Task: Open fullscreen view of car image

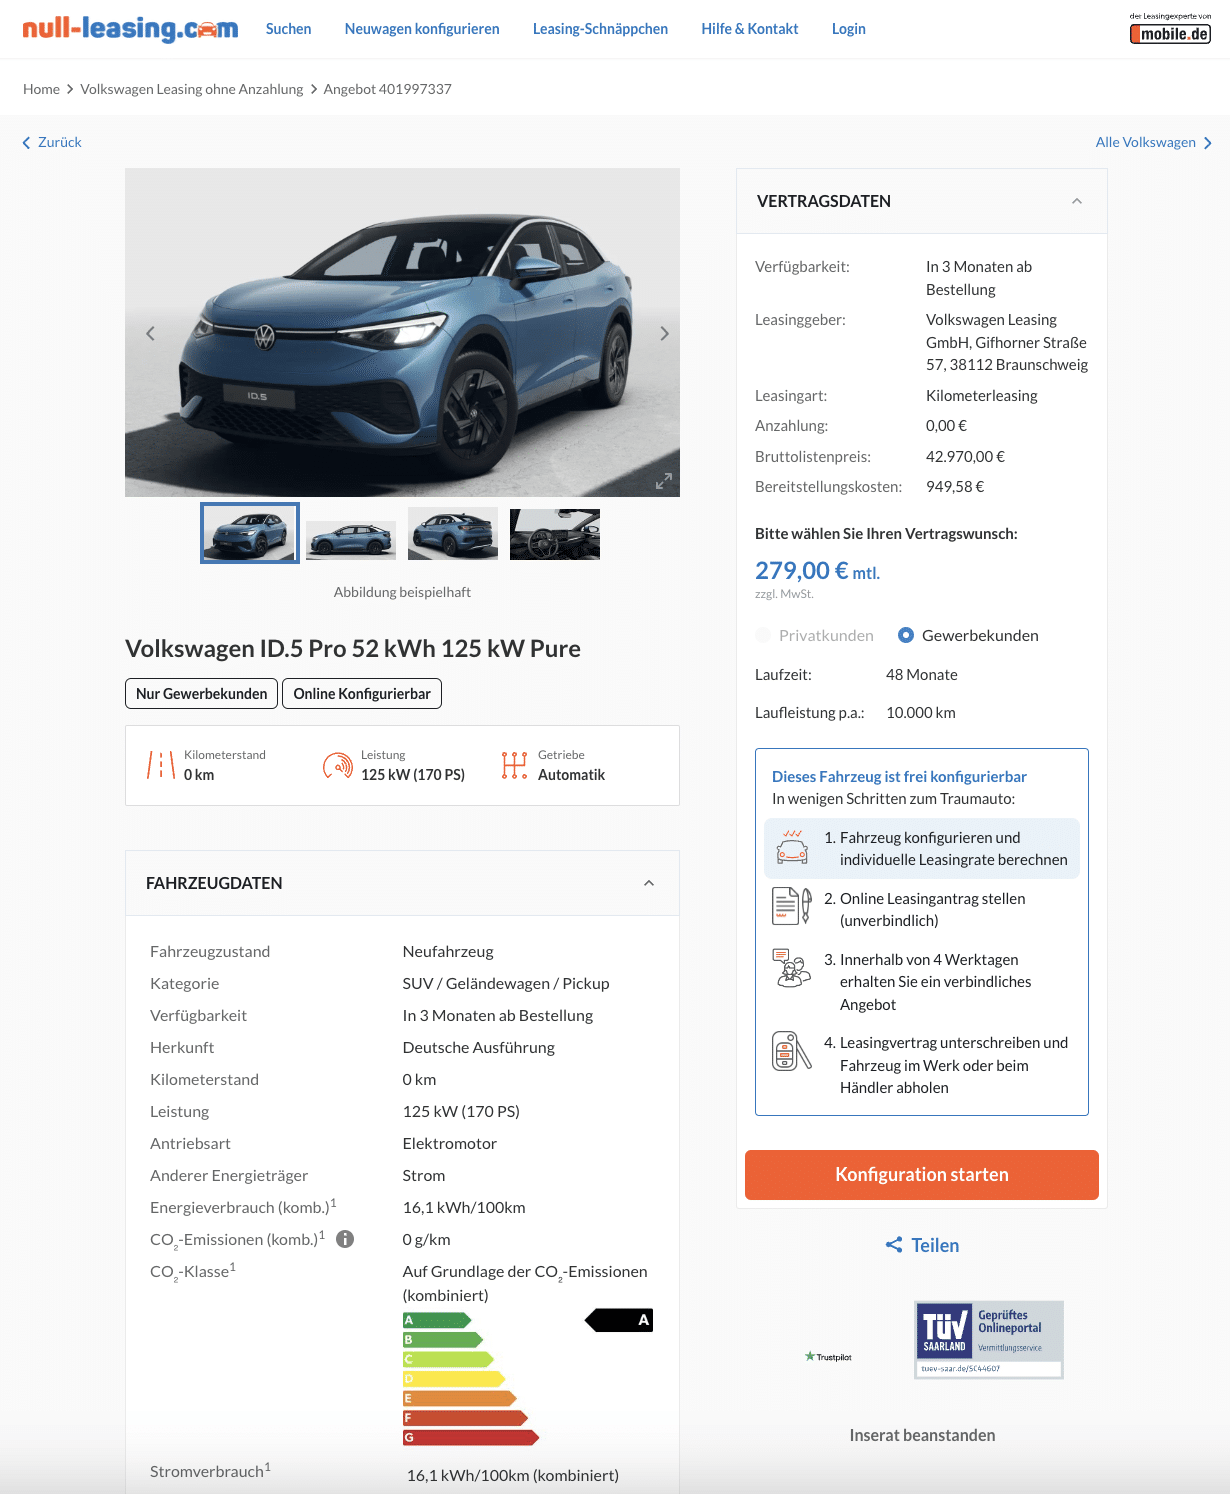Action: pos(664,481)
